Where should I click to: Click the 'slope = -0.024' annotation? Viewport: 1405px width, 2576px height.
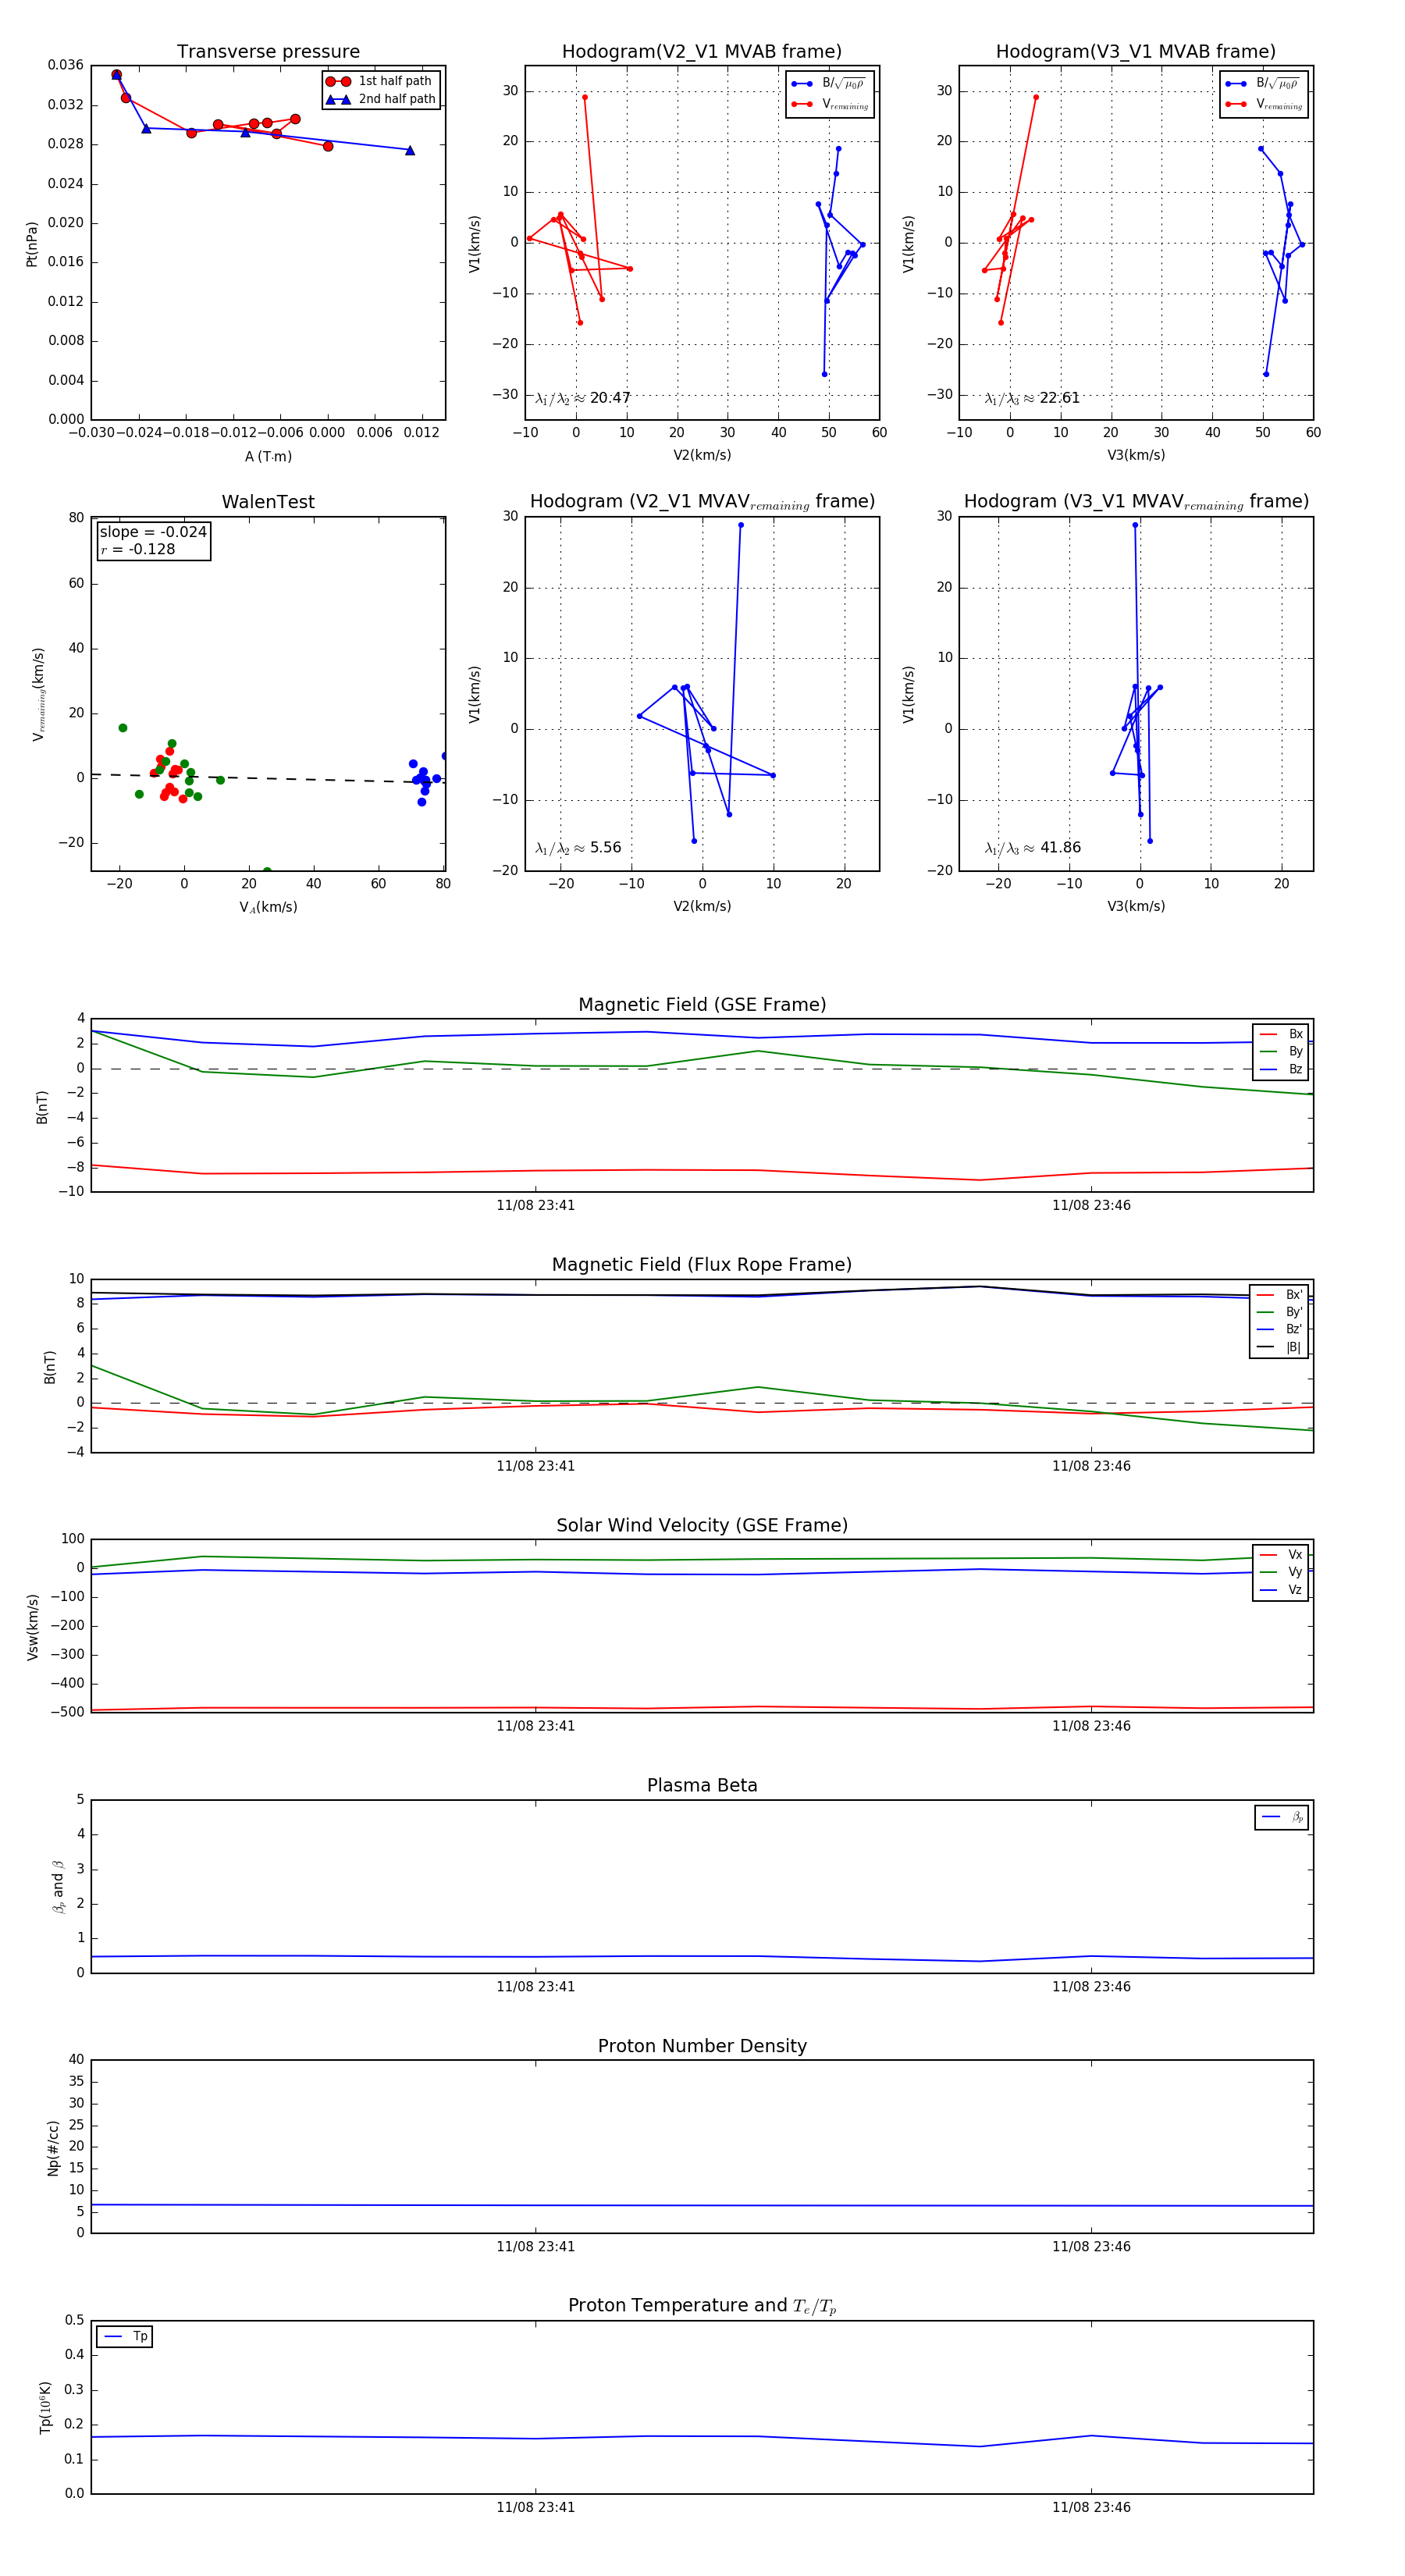click(153, 532)
